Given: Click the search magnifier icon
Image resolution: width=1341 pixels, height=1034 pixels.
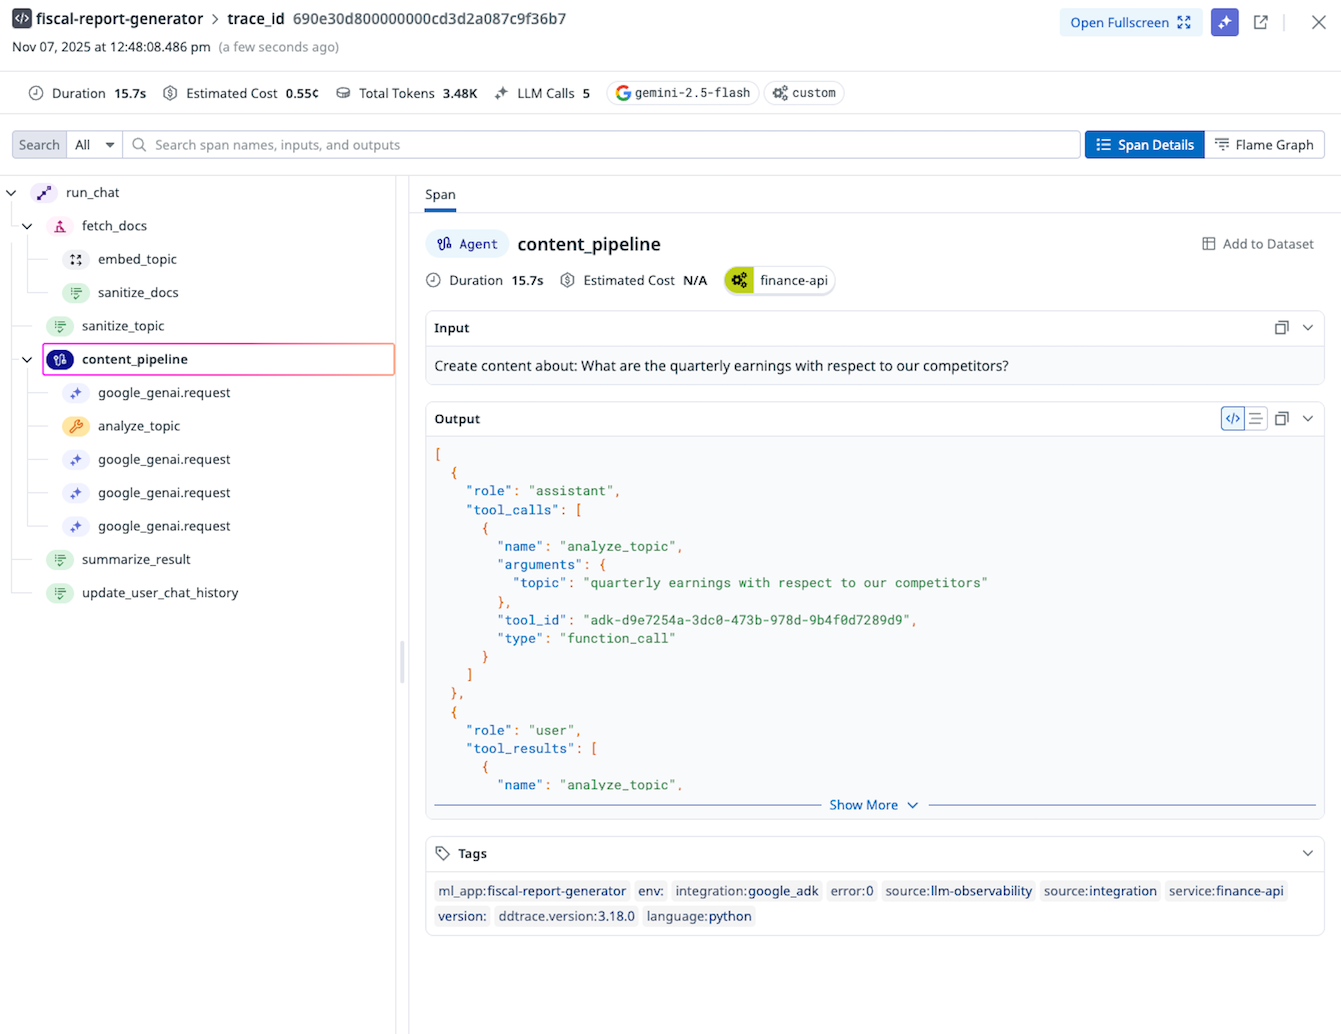Looking at the screenshot, I should (x=139, y=145).
